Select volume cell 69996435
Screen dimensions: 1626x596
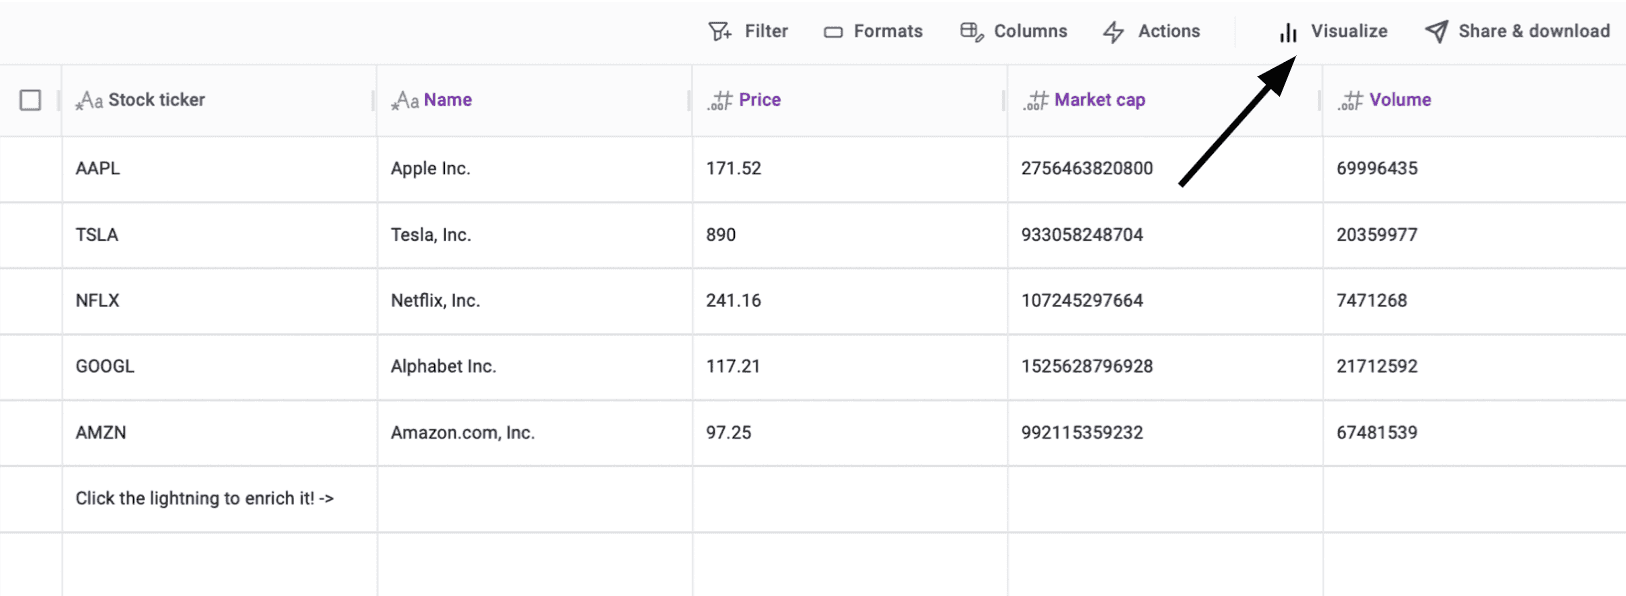tap(1475, 169)
